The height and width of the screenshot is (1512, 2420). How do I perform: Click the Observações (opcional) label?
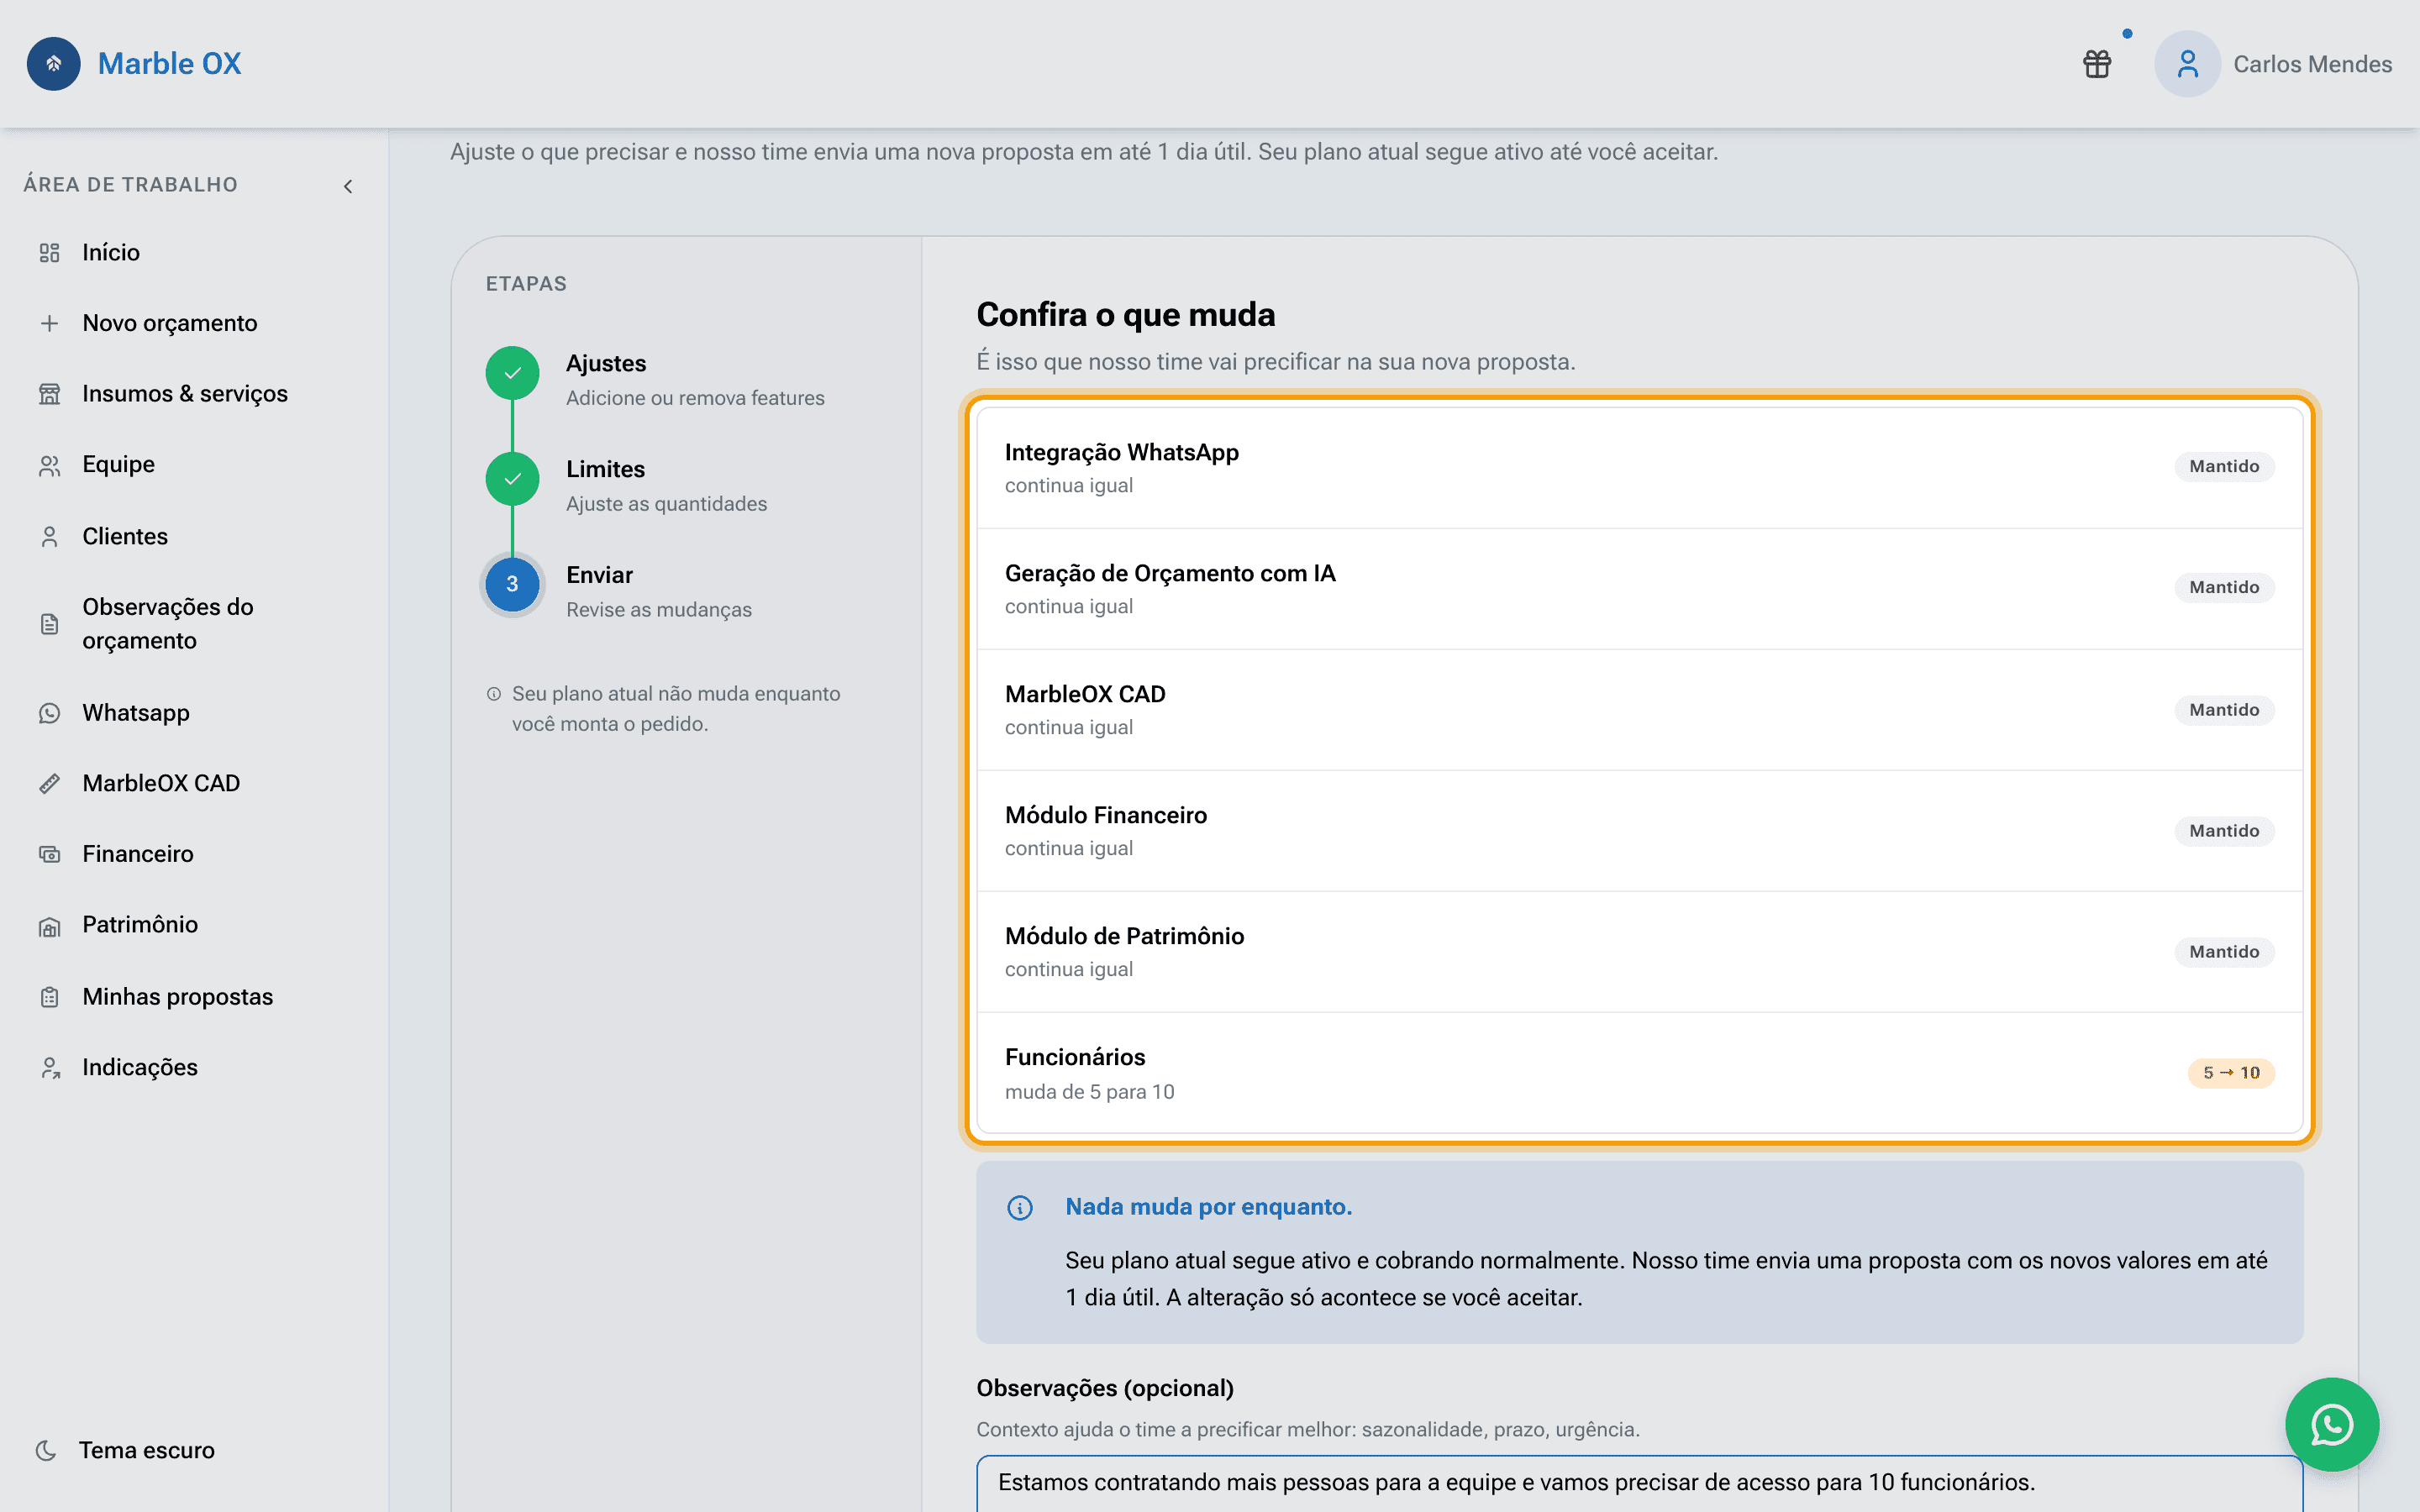(1105, 1389)
